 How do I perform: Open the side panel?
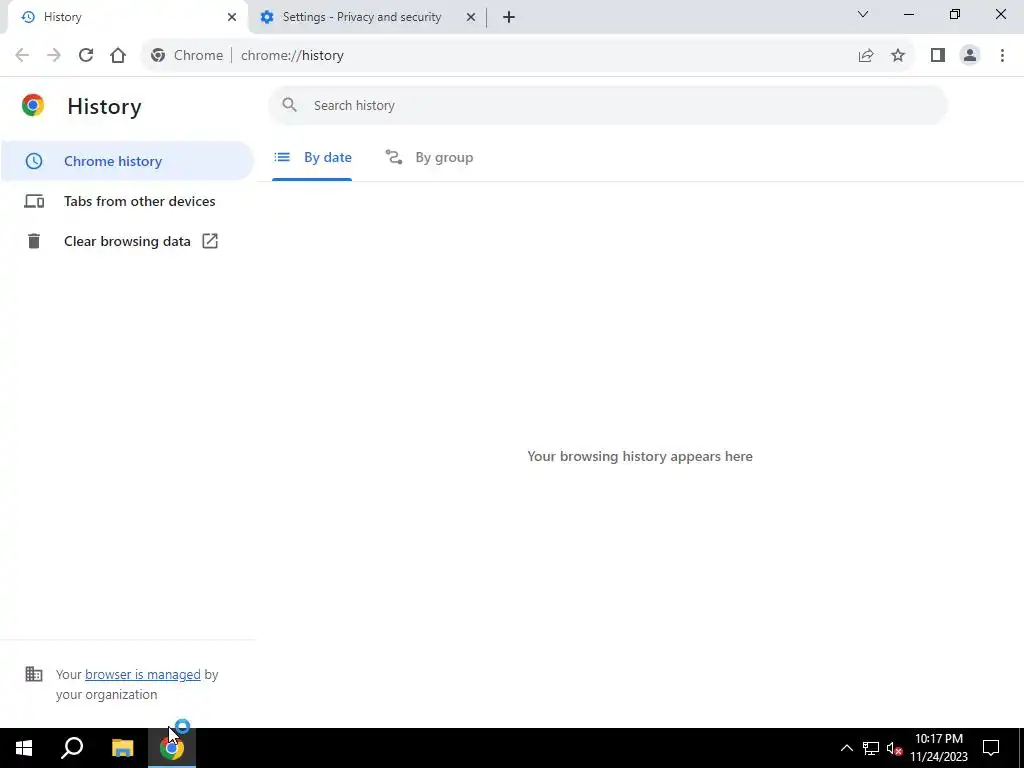938,56
